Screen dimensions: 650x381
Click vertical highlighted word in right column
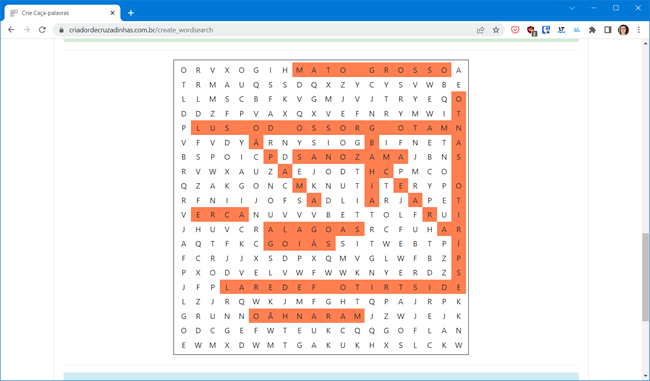pos(459,193)
